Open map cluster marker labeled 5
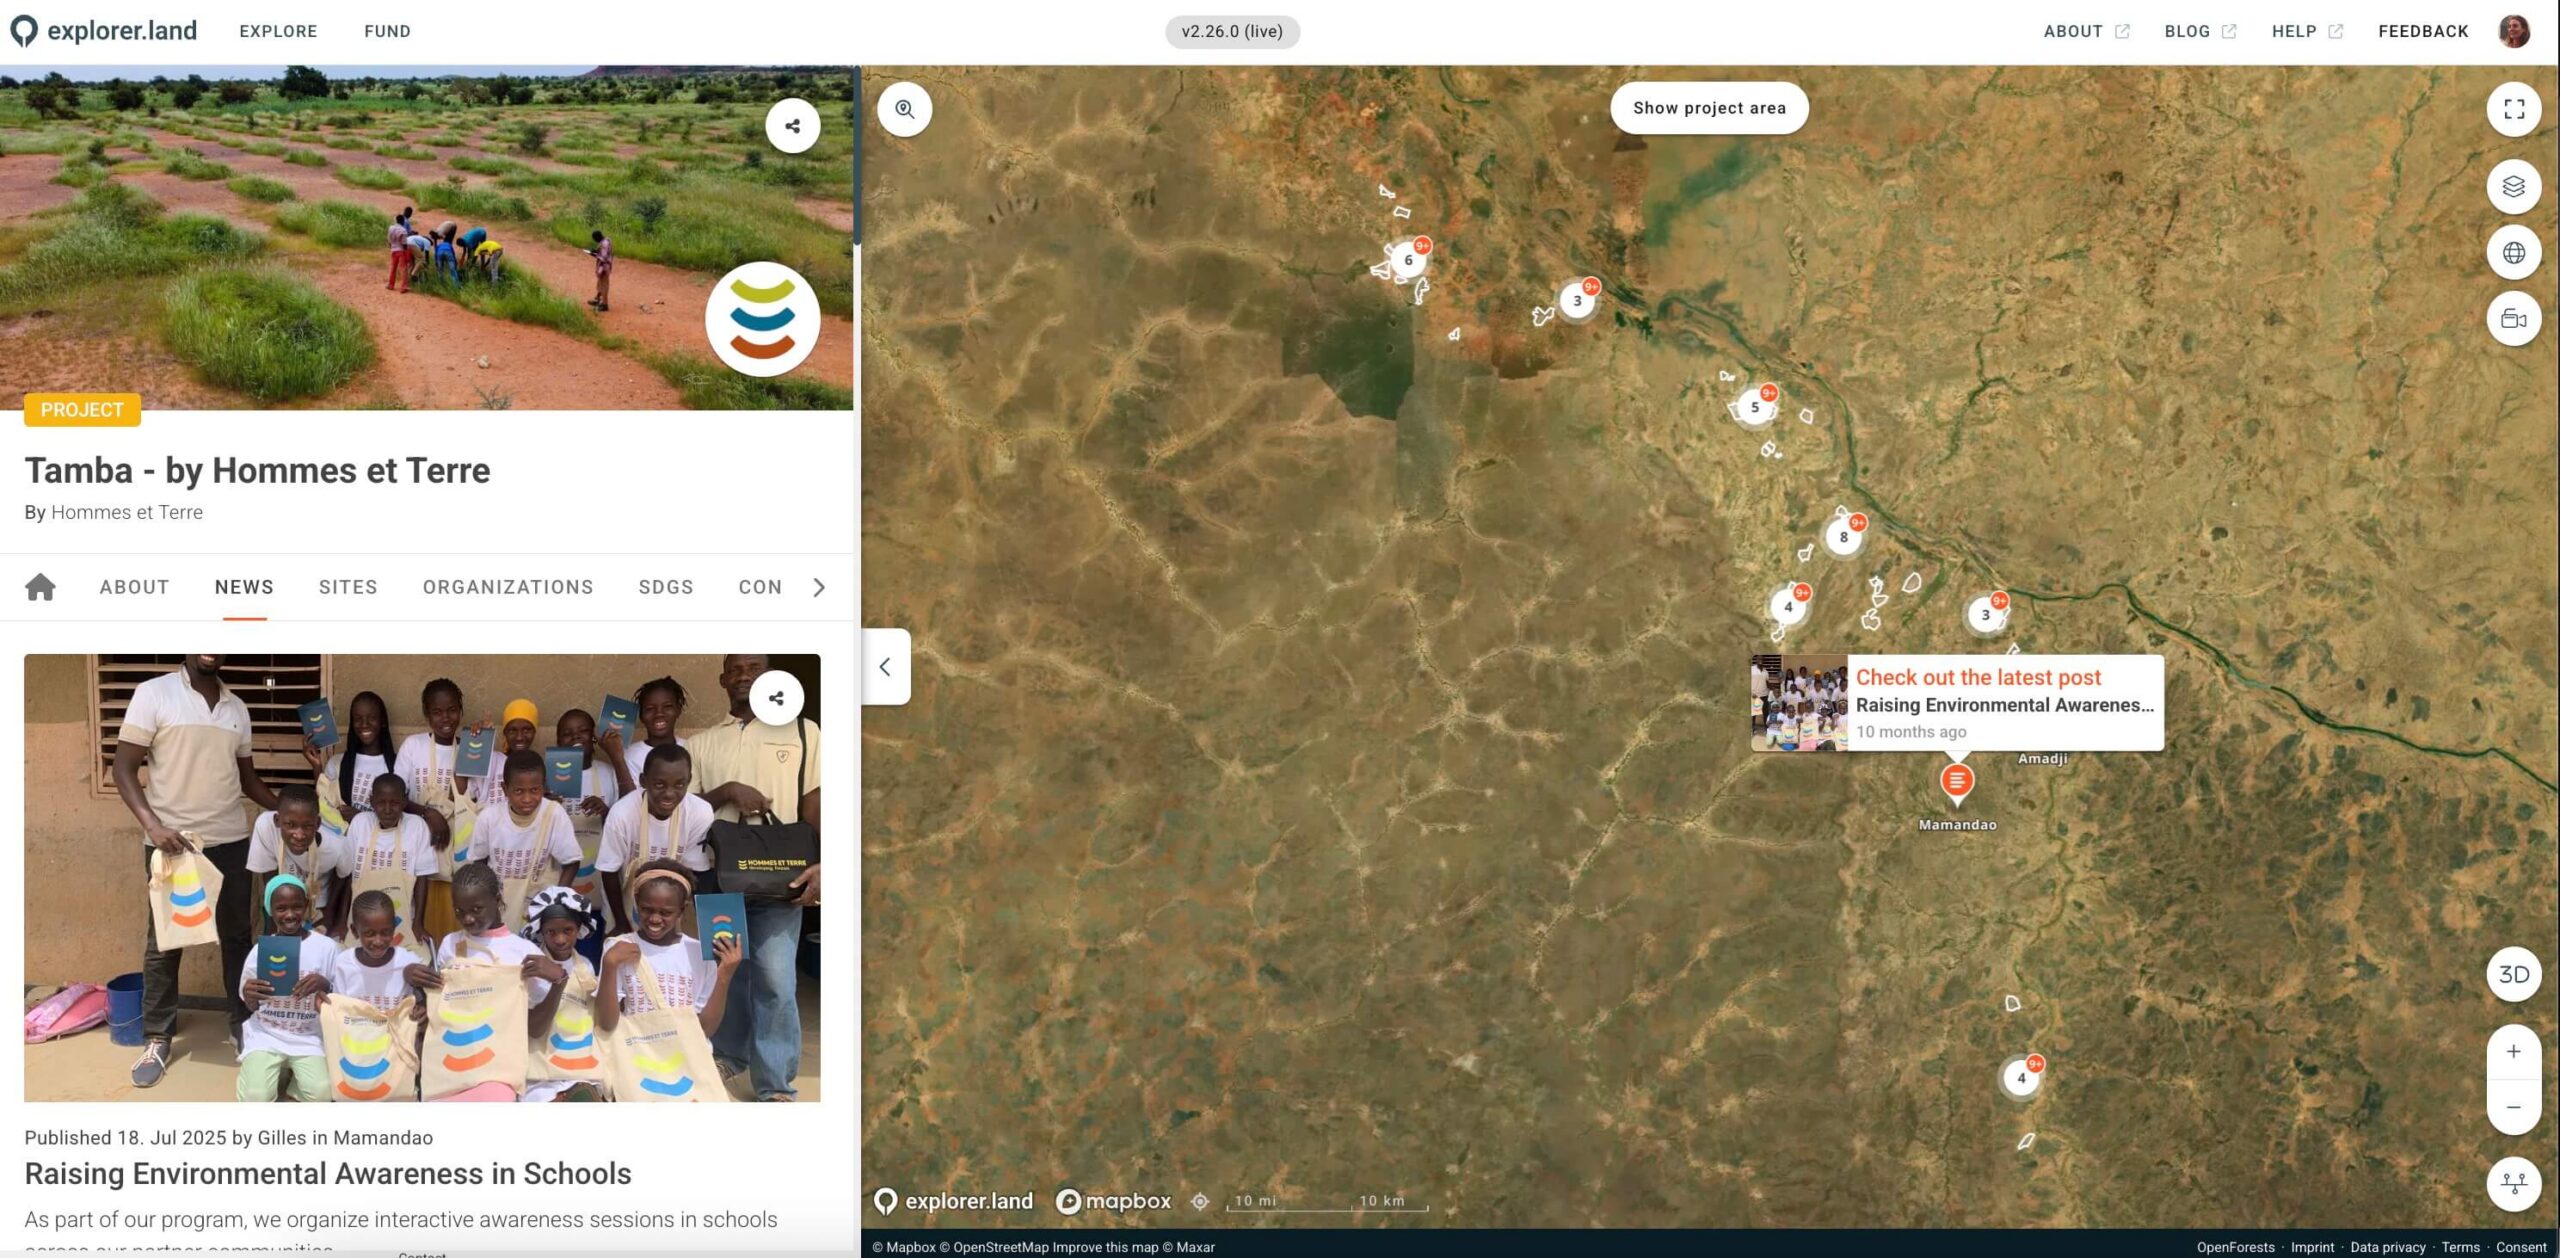The image size is (2560, 1258). [1755, 407]
